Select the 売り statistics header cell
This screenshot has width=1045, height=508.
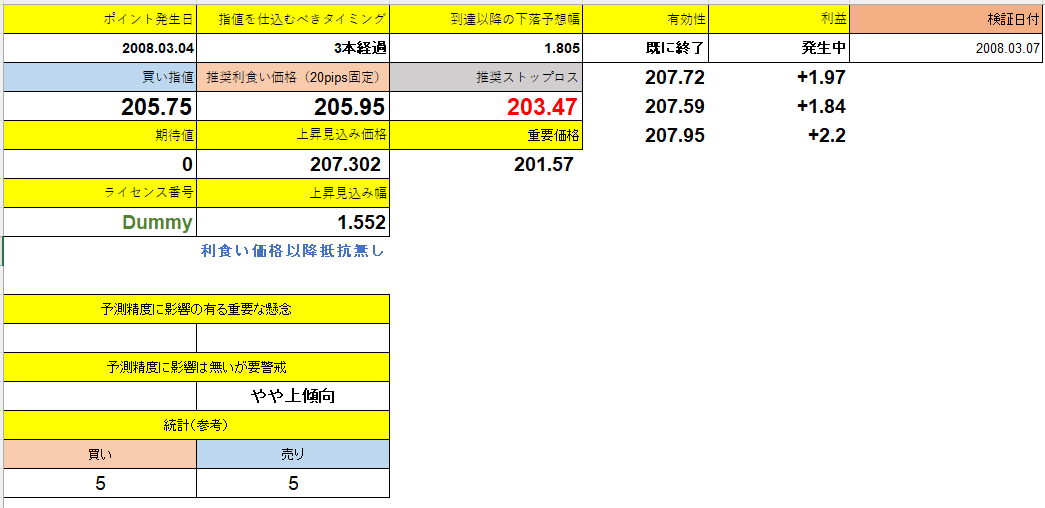pos(293,454)
